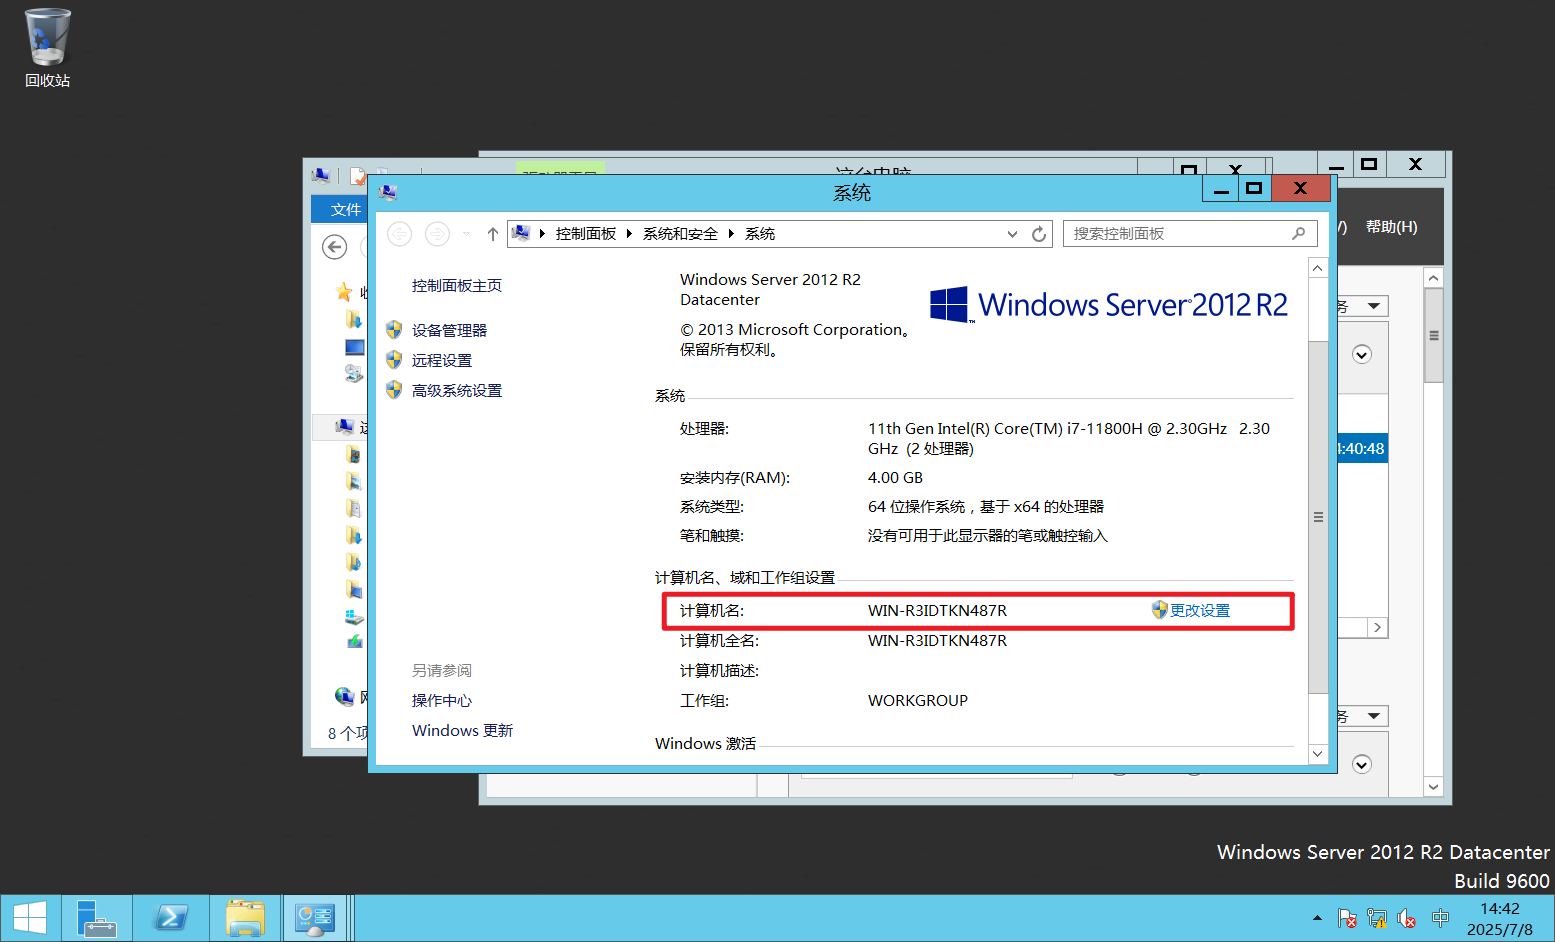
Task: Click the Chinese input method (中) indicator
Action: (1440, 917)
